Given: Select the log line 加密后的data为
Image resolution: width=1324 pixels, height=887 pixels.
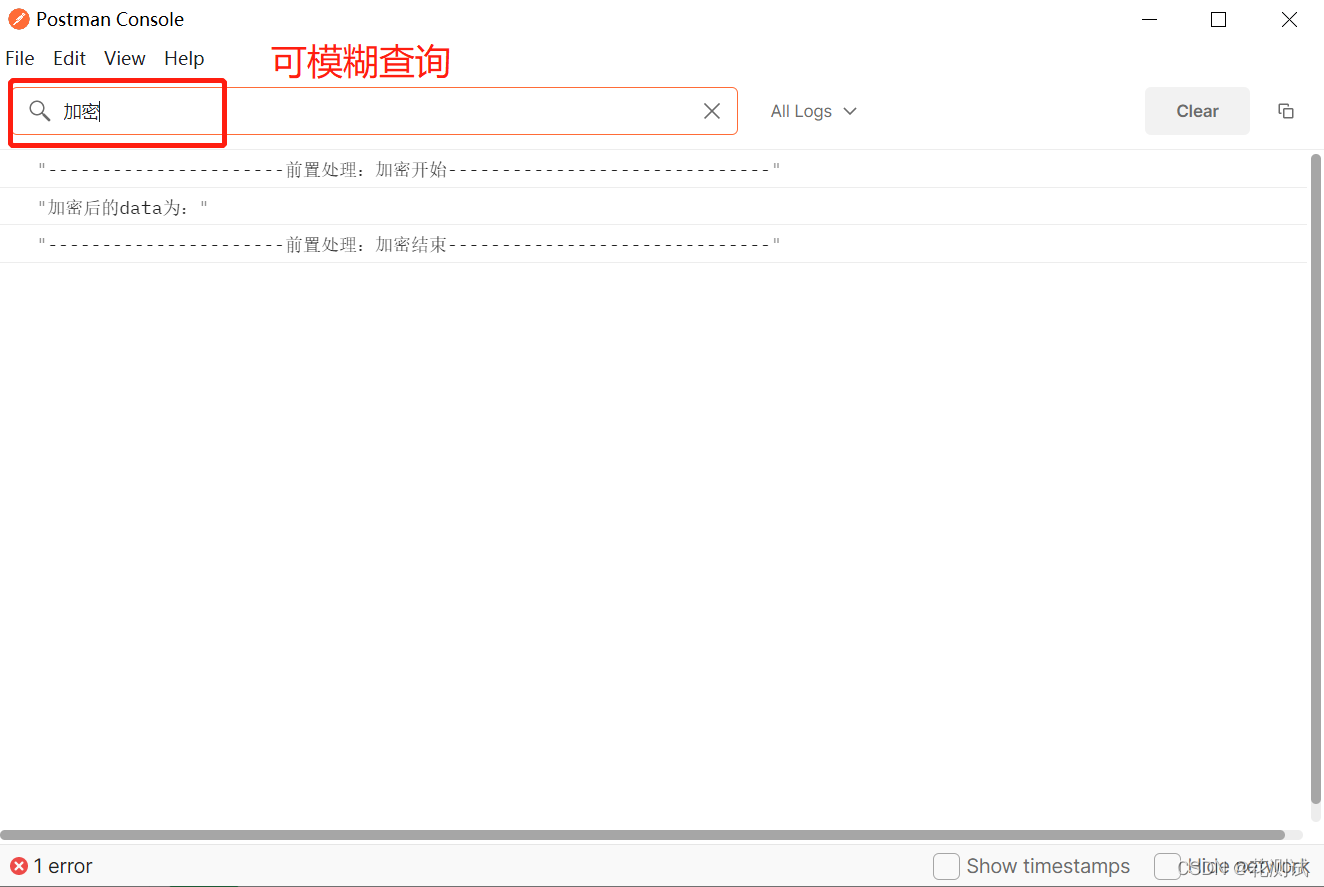Looking at the screenshot, I should click(654, 207).
